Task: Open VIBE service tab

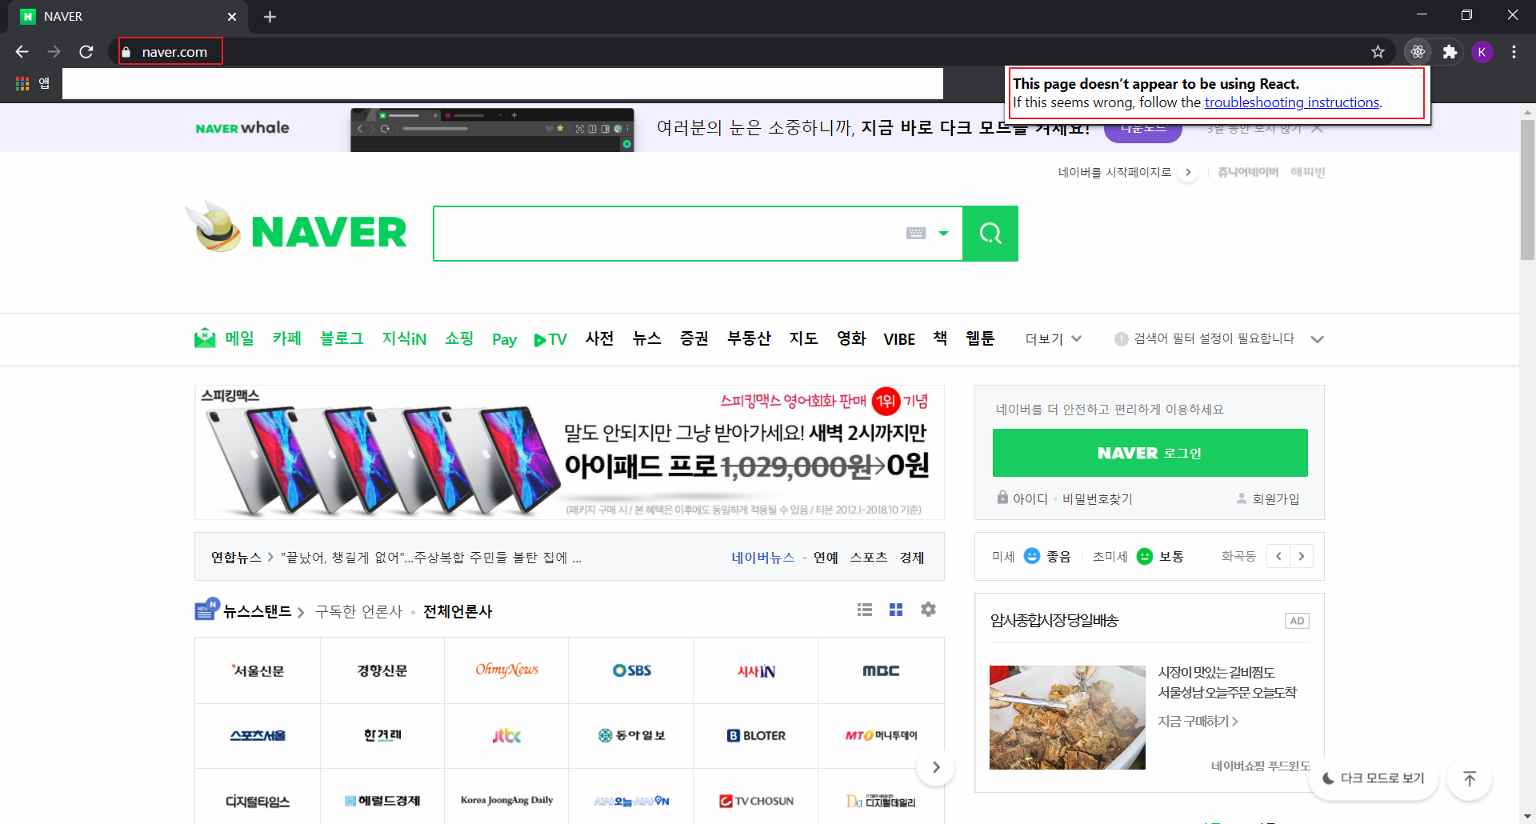Action: click(899, 339)
